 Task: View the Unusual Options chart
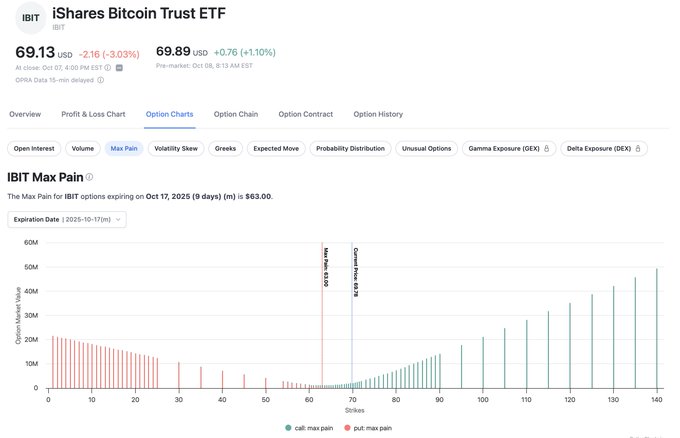(427, 148)
